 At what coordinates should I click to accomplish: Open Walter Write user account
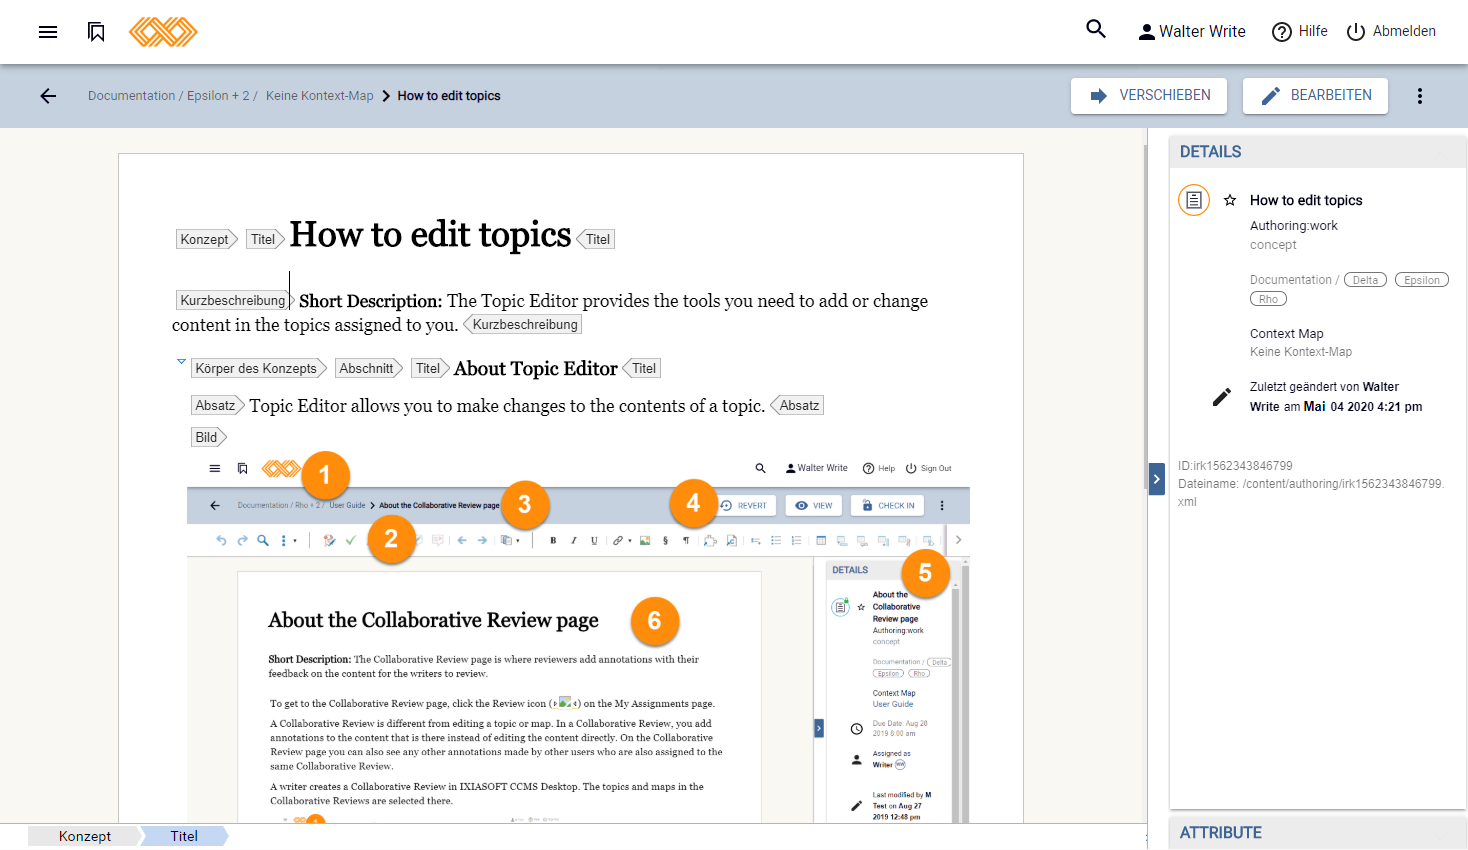pyautogui.click(x=1192, y=32)
